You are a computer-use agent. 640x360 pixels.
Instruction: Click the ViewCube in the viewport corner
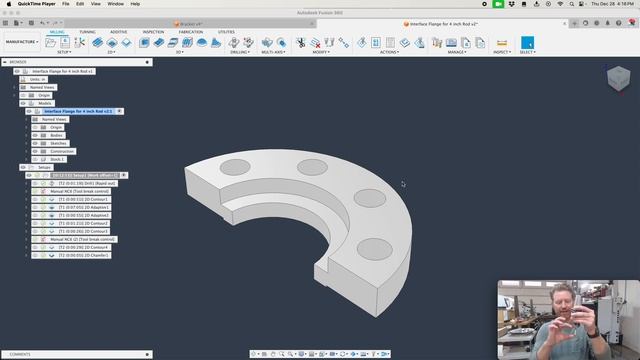point(618,78)
